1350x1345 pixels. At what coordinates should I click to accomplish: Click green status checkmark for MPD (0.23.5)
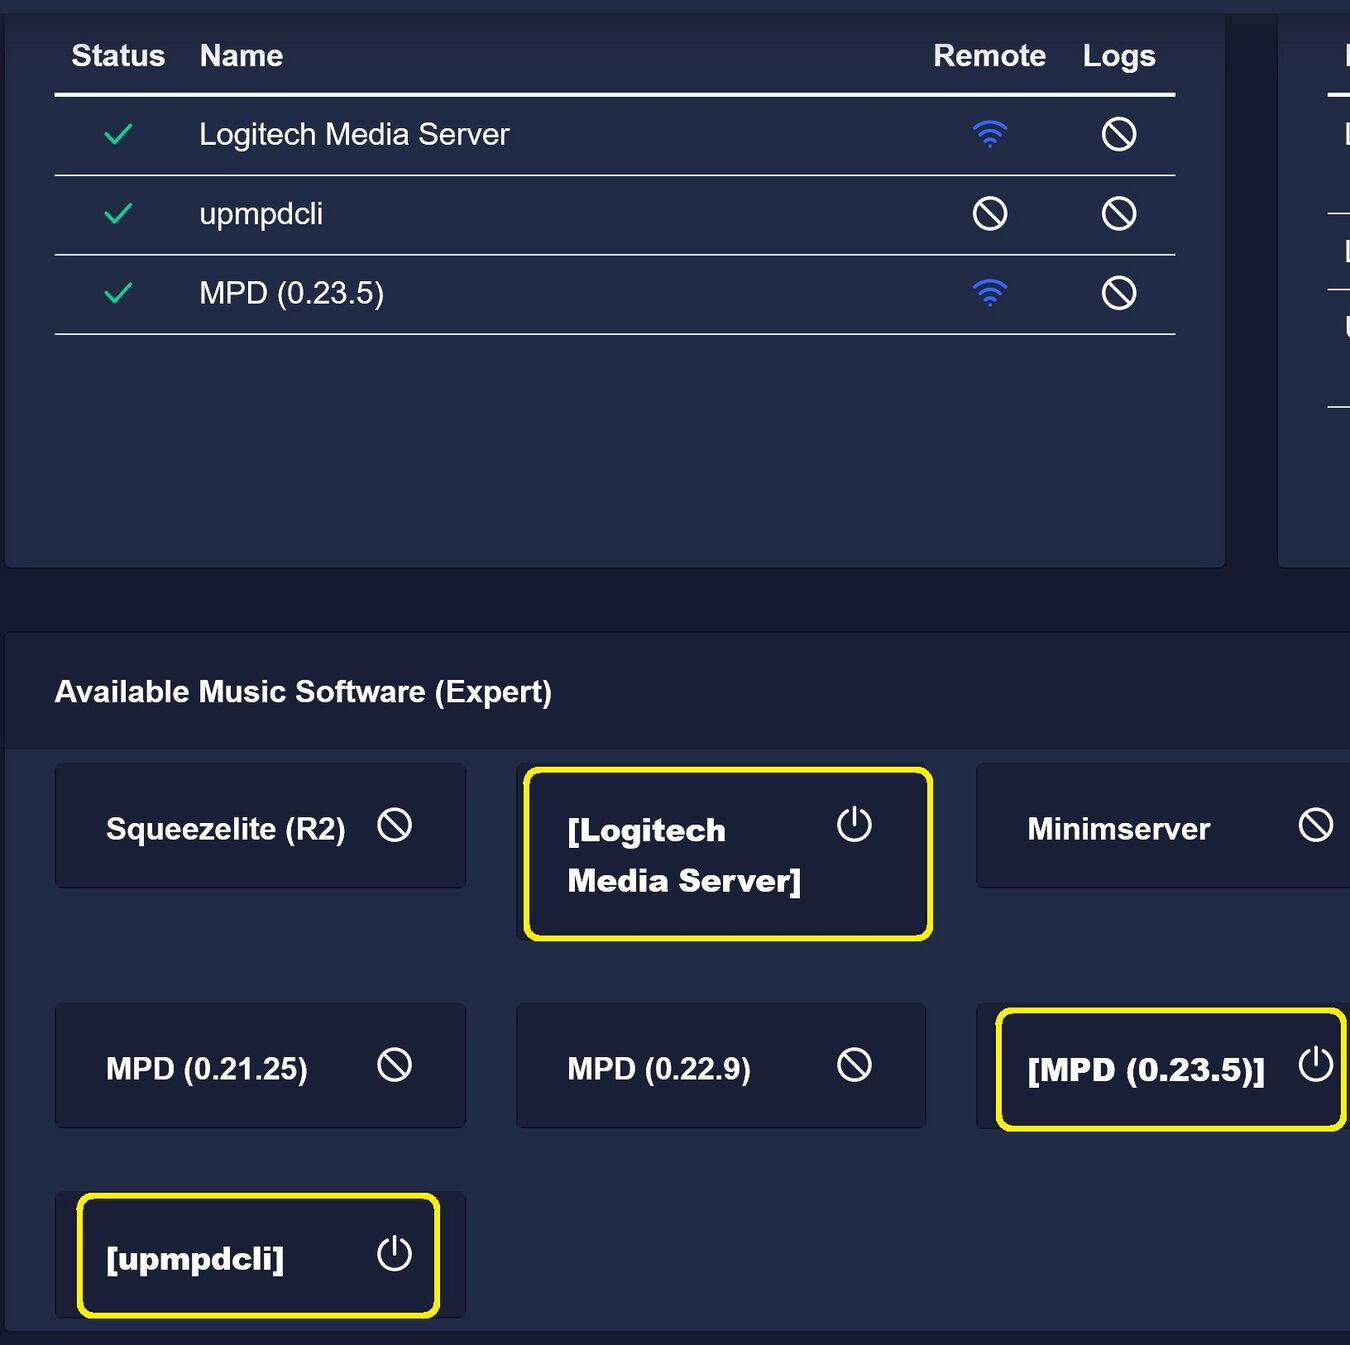[x=118, y=293]
